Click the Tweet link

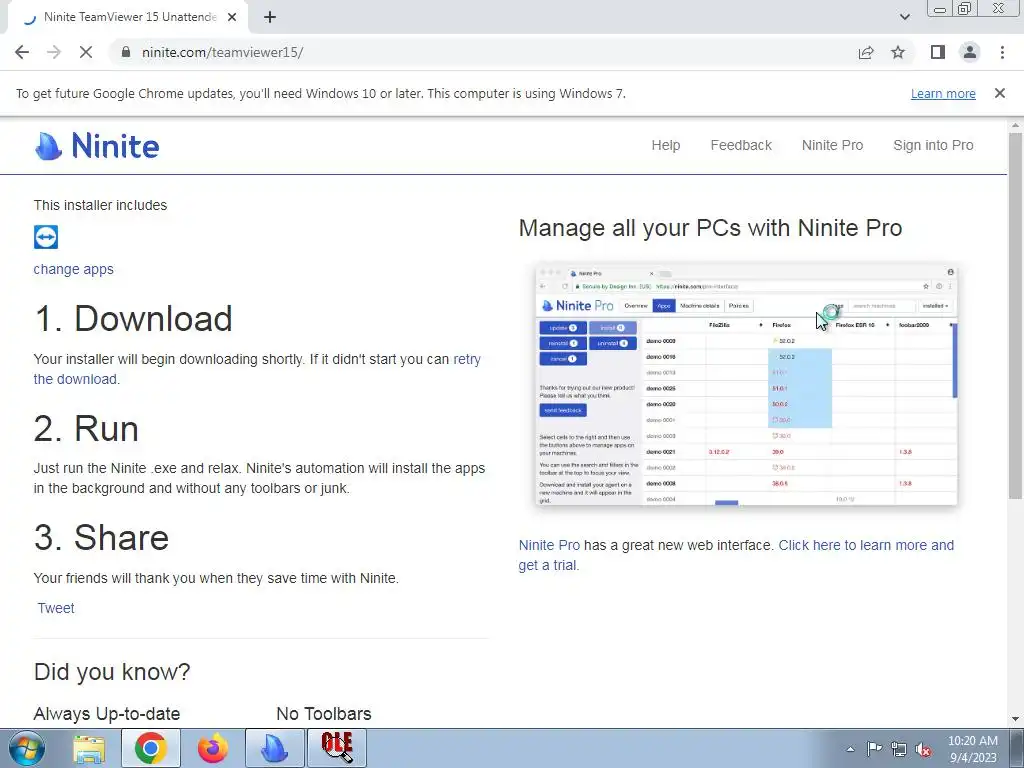[56, 608]
